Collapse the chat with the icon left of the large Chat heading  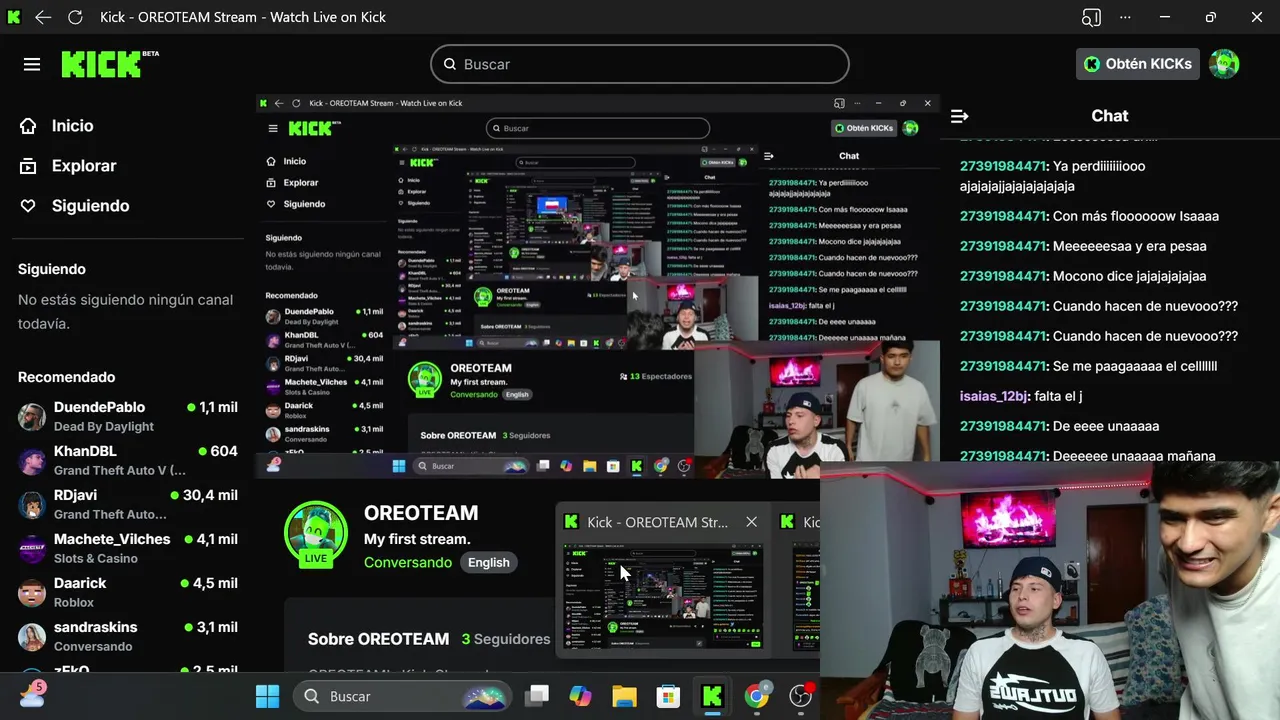[x=959, y=116]
